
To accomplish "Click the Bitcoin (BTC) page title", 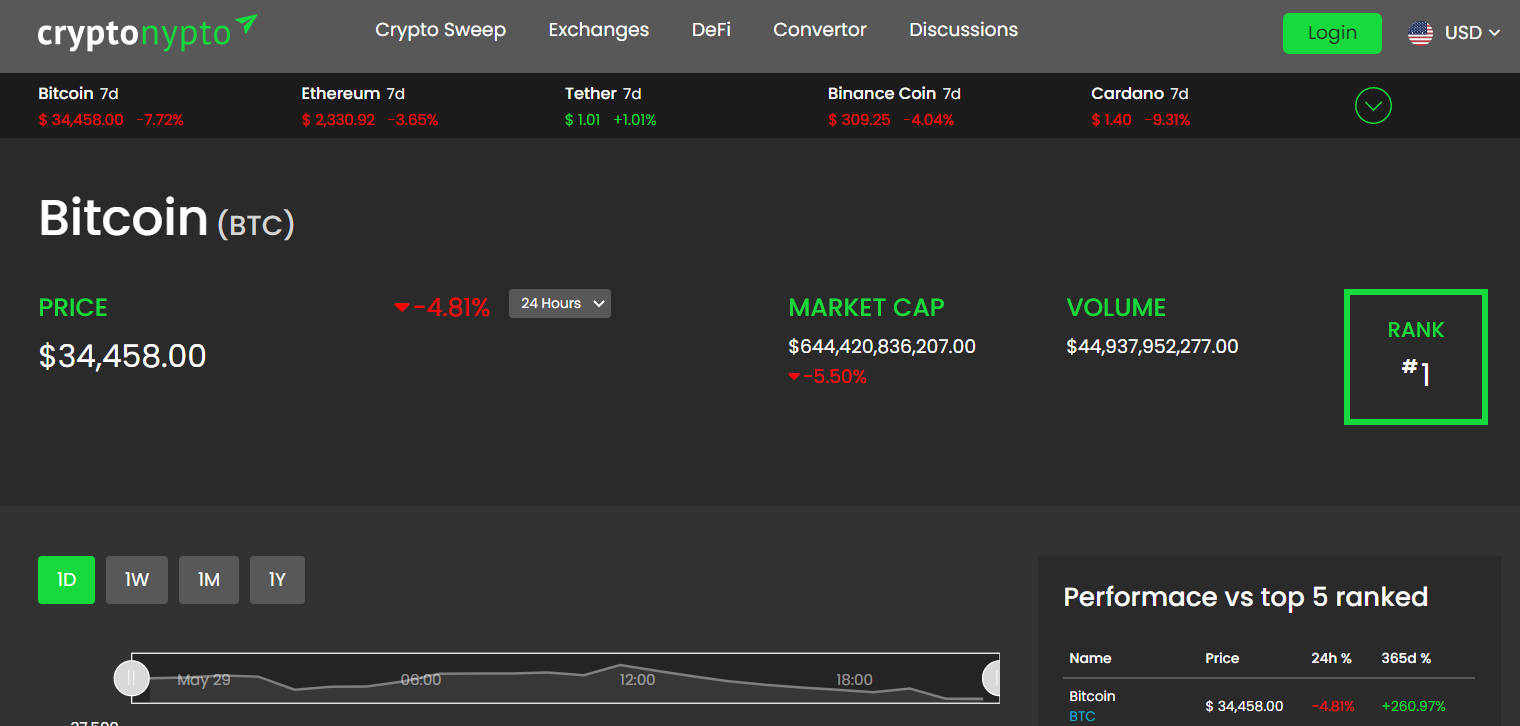I will pos(166,218).
